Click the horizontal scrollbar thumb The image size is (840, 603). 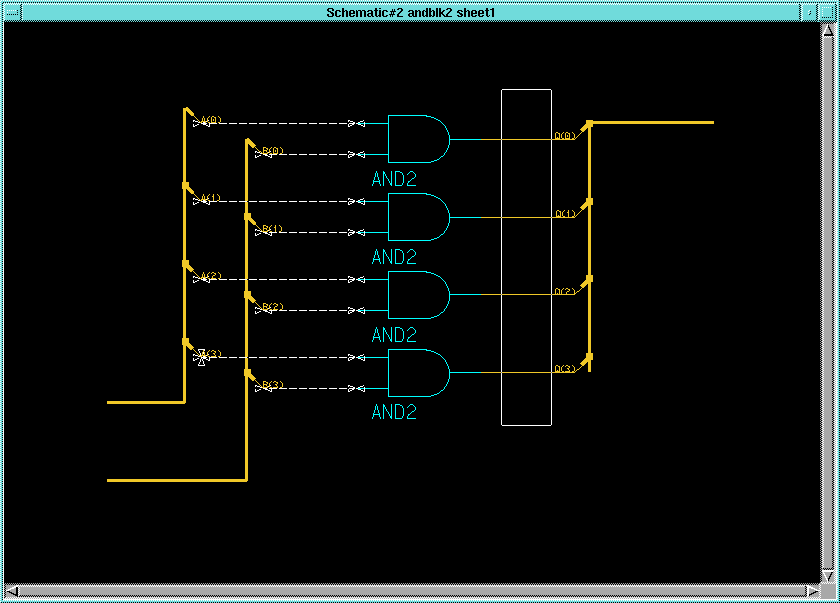pyautogui.click(x=412, y=591)
